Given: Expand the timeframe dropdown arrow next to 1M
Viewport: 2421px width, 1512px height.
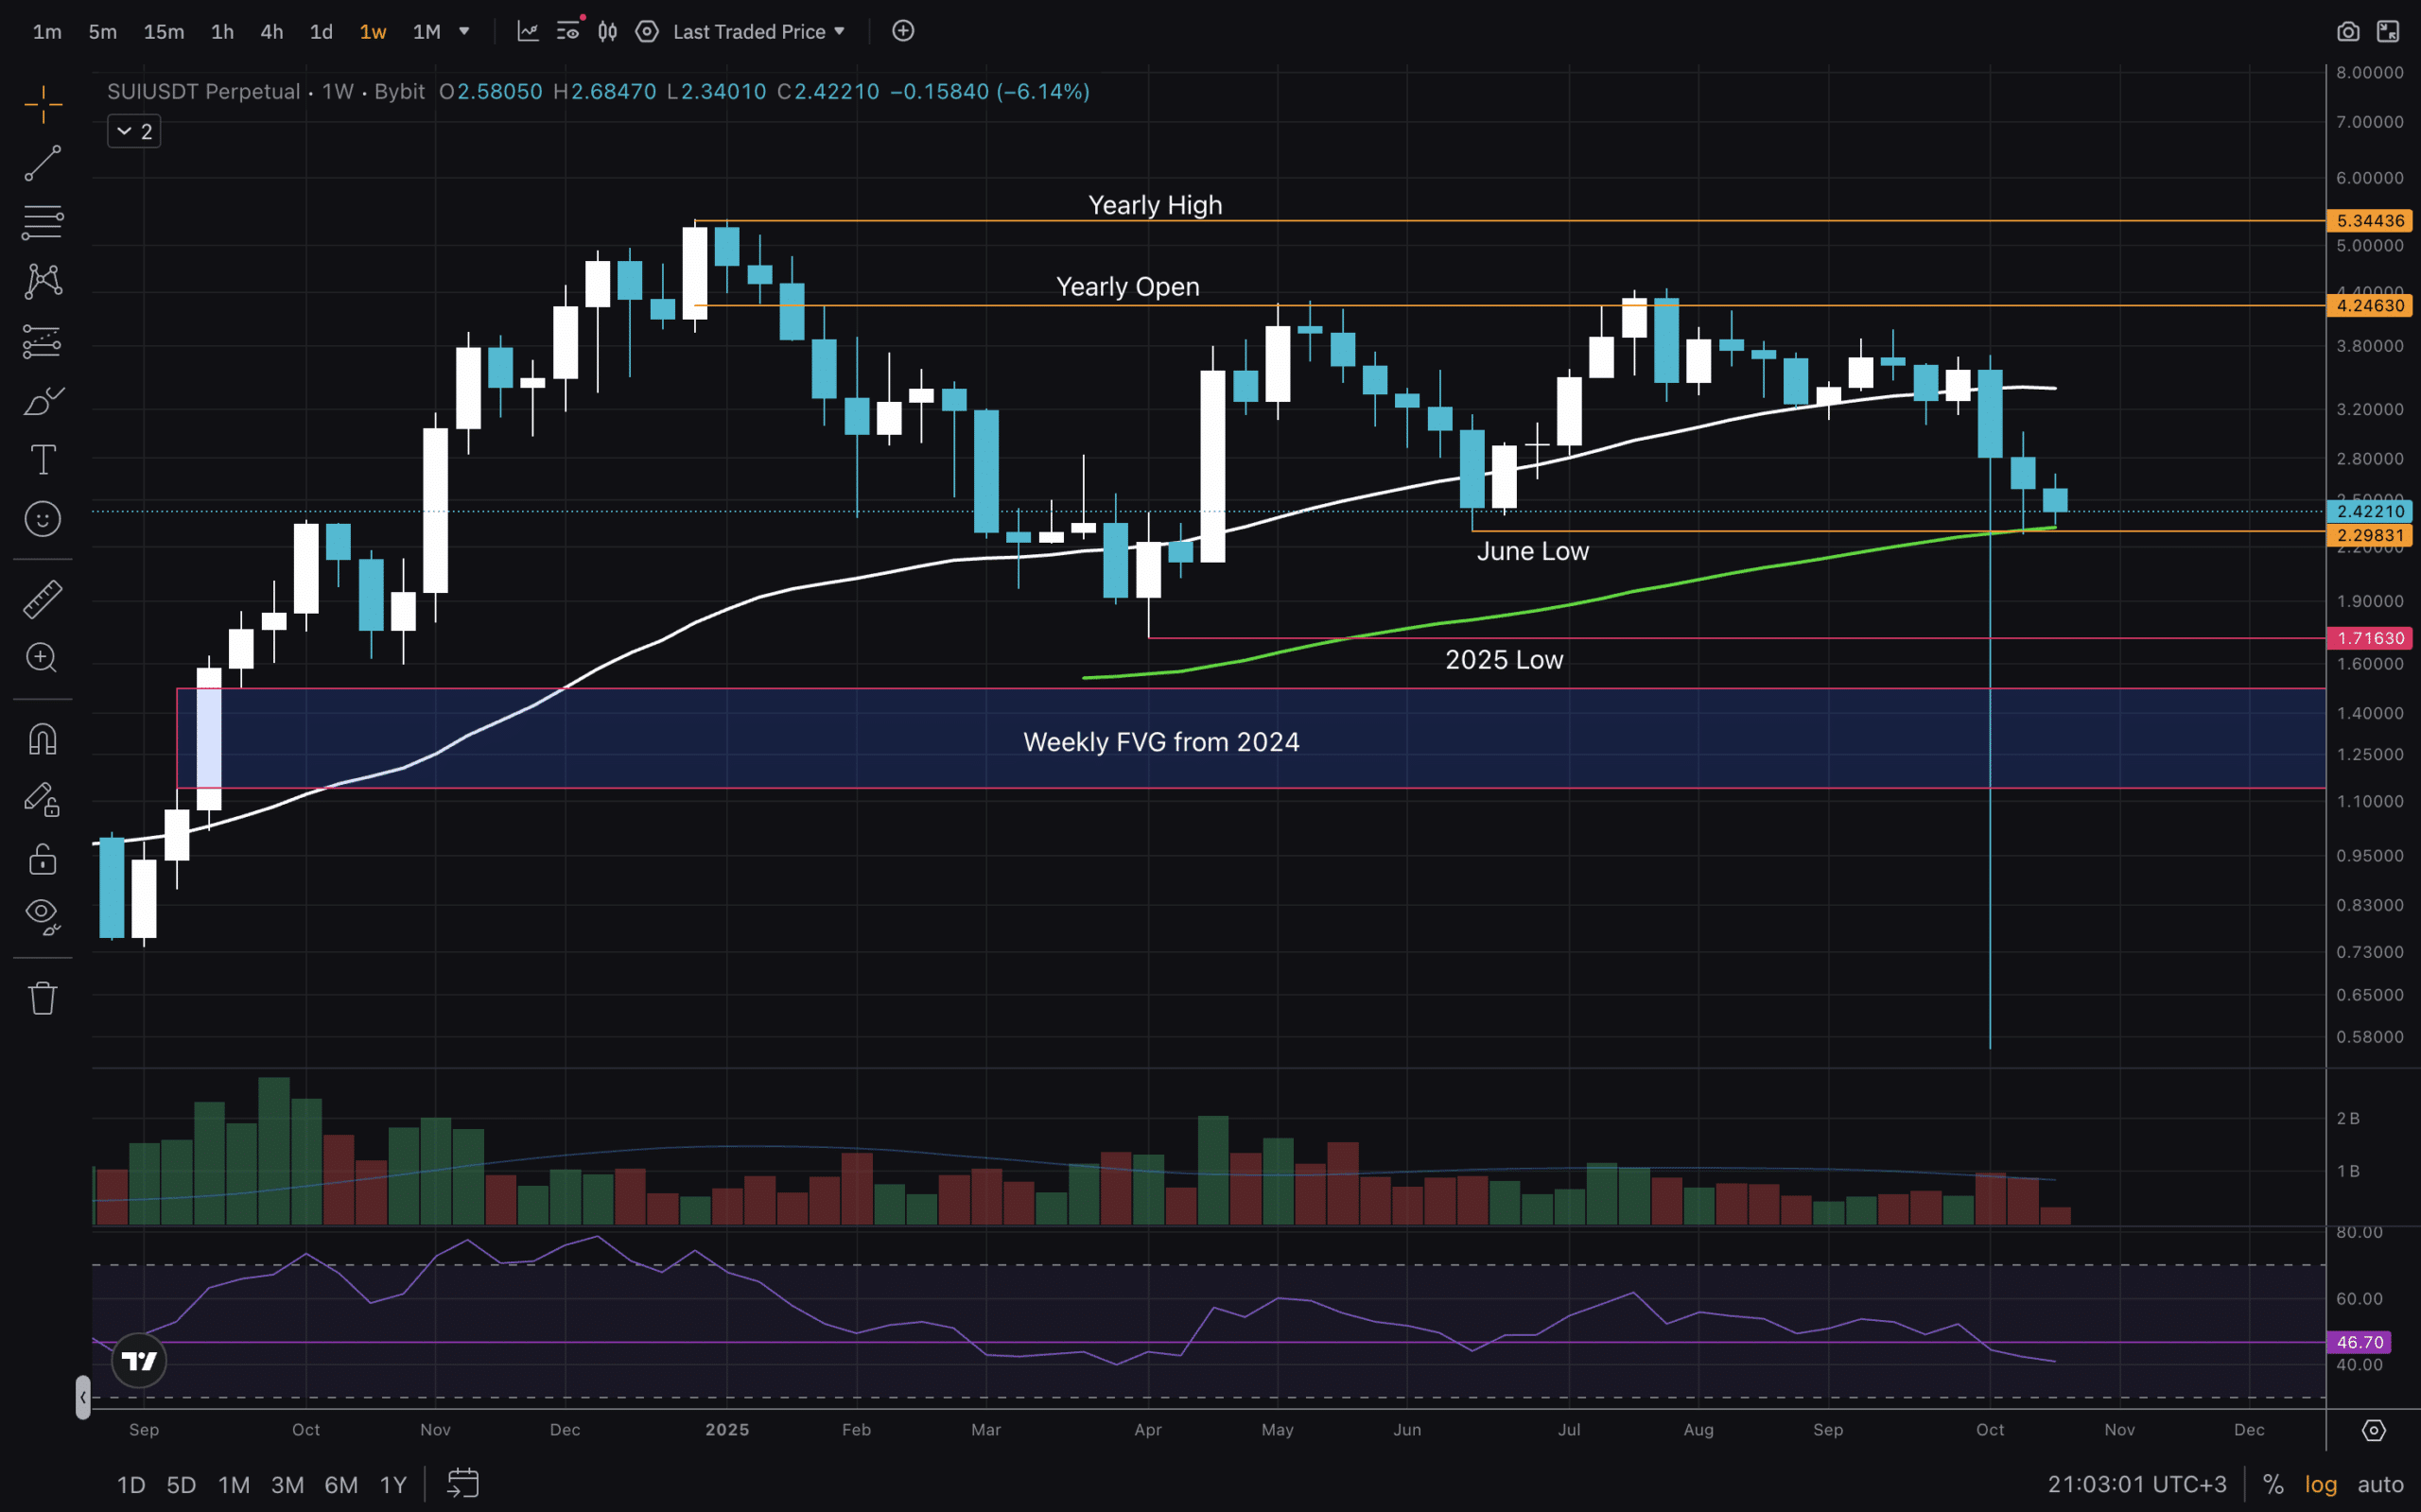Looking at the screenshot, I should (464, 32).
